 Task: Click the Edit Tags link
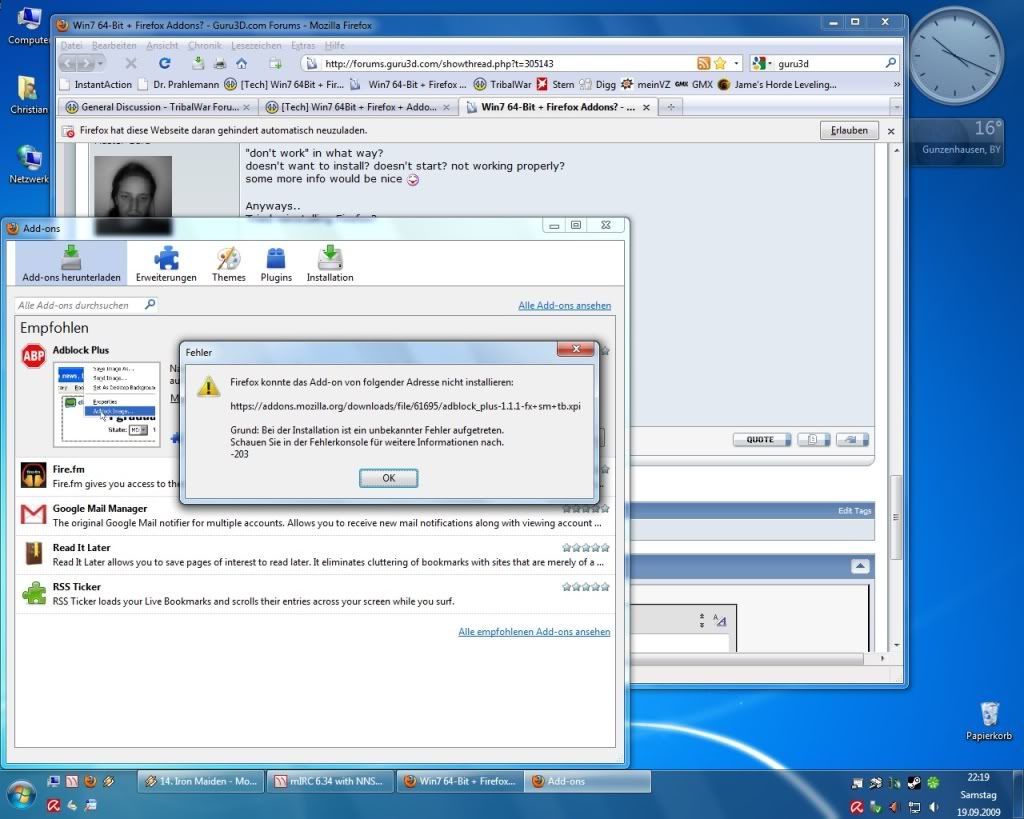point(854,511)
